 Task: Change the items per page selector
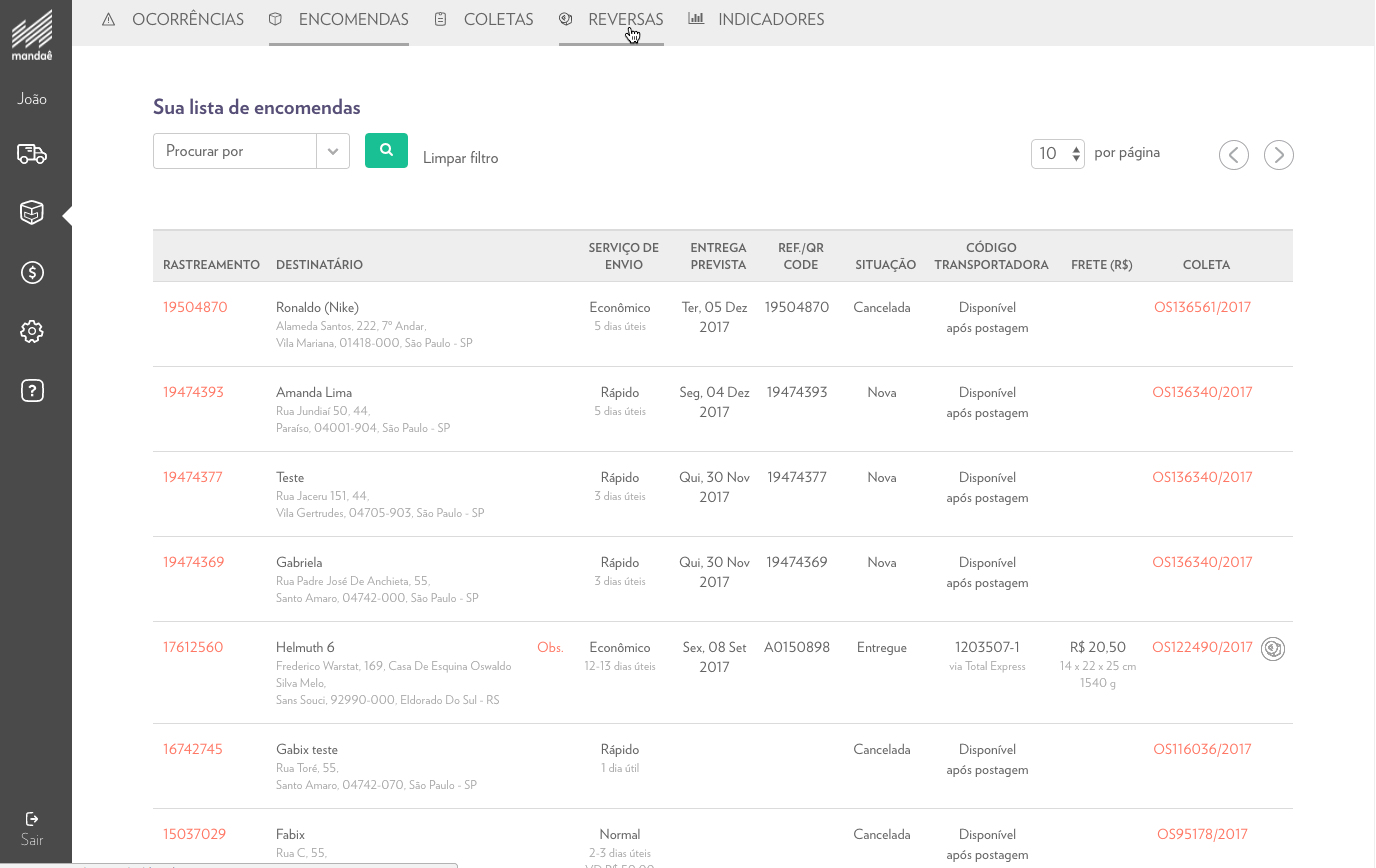click(1057, 154)
